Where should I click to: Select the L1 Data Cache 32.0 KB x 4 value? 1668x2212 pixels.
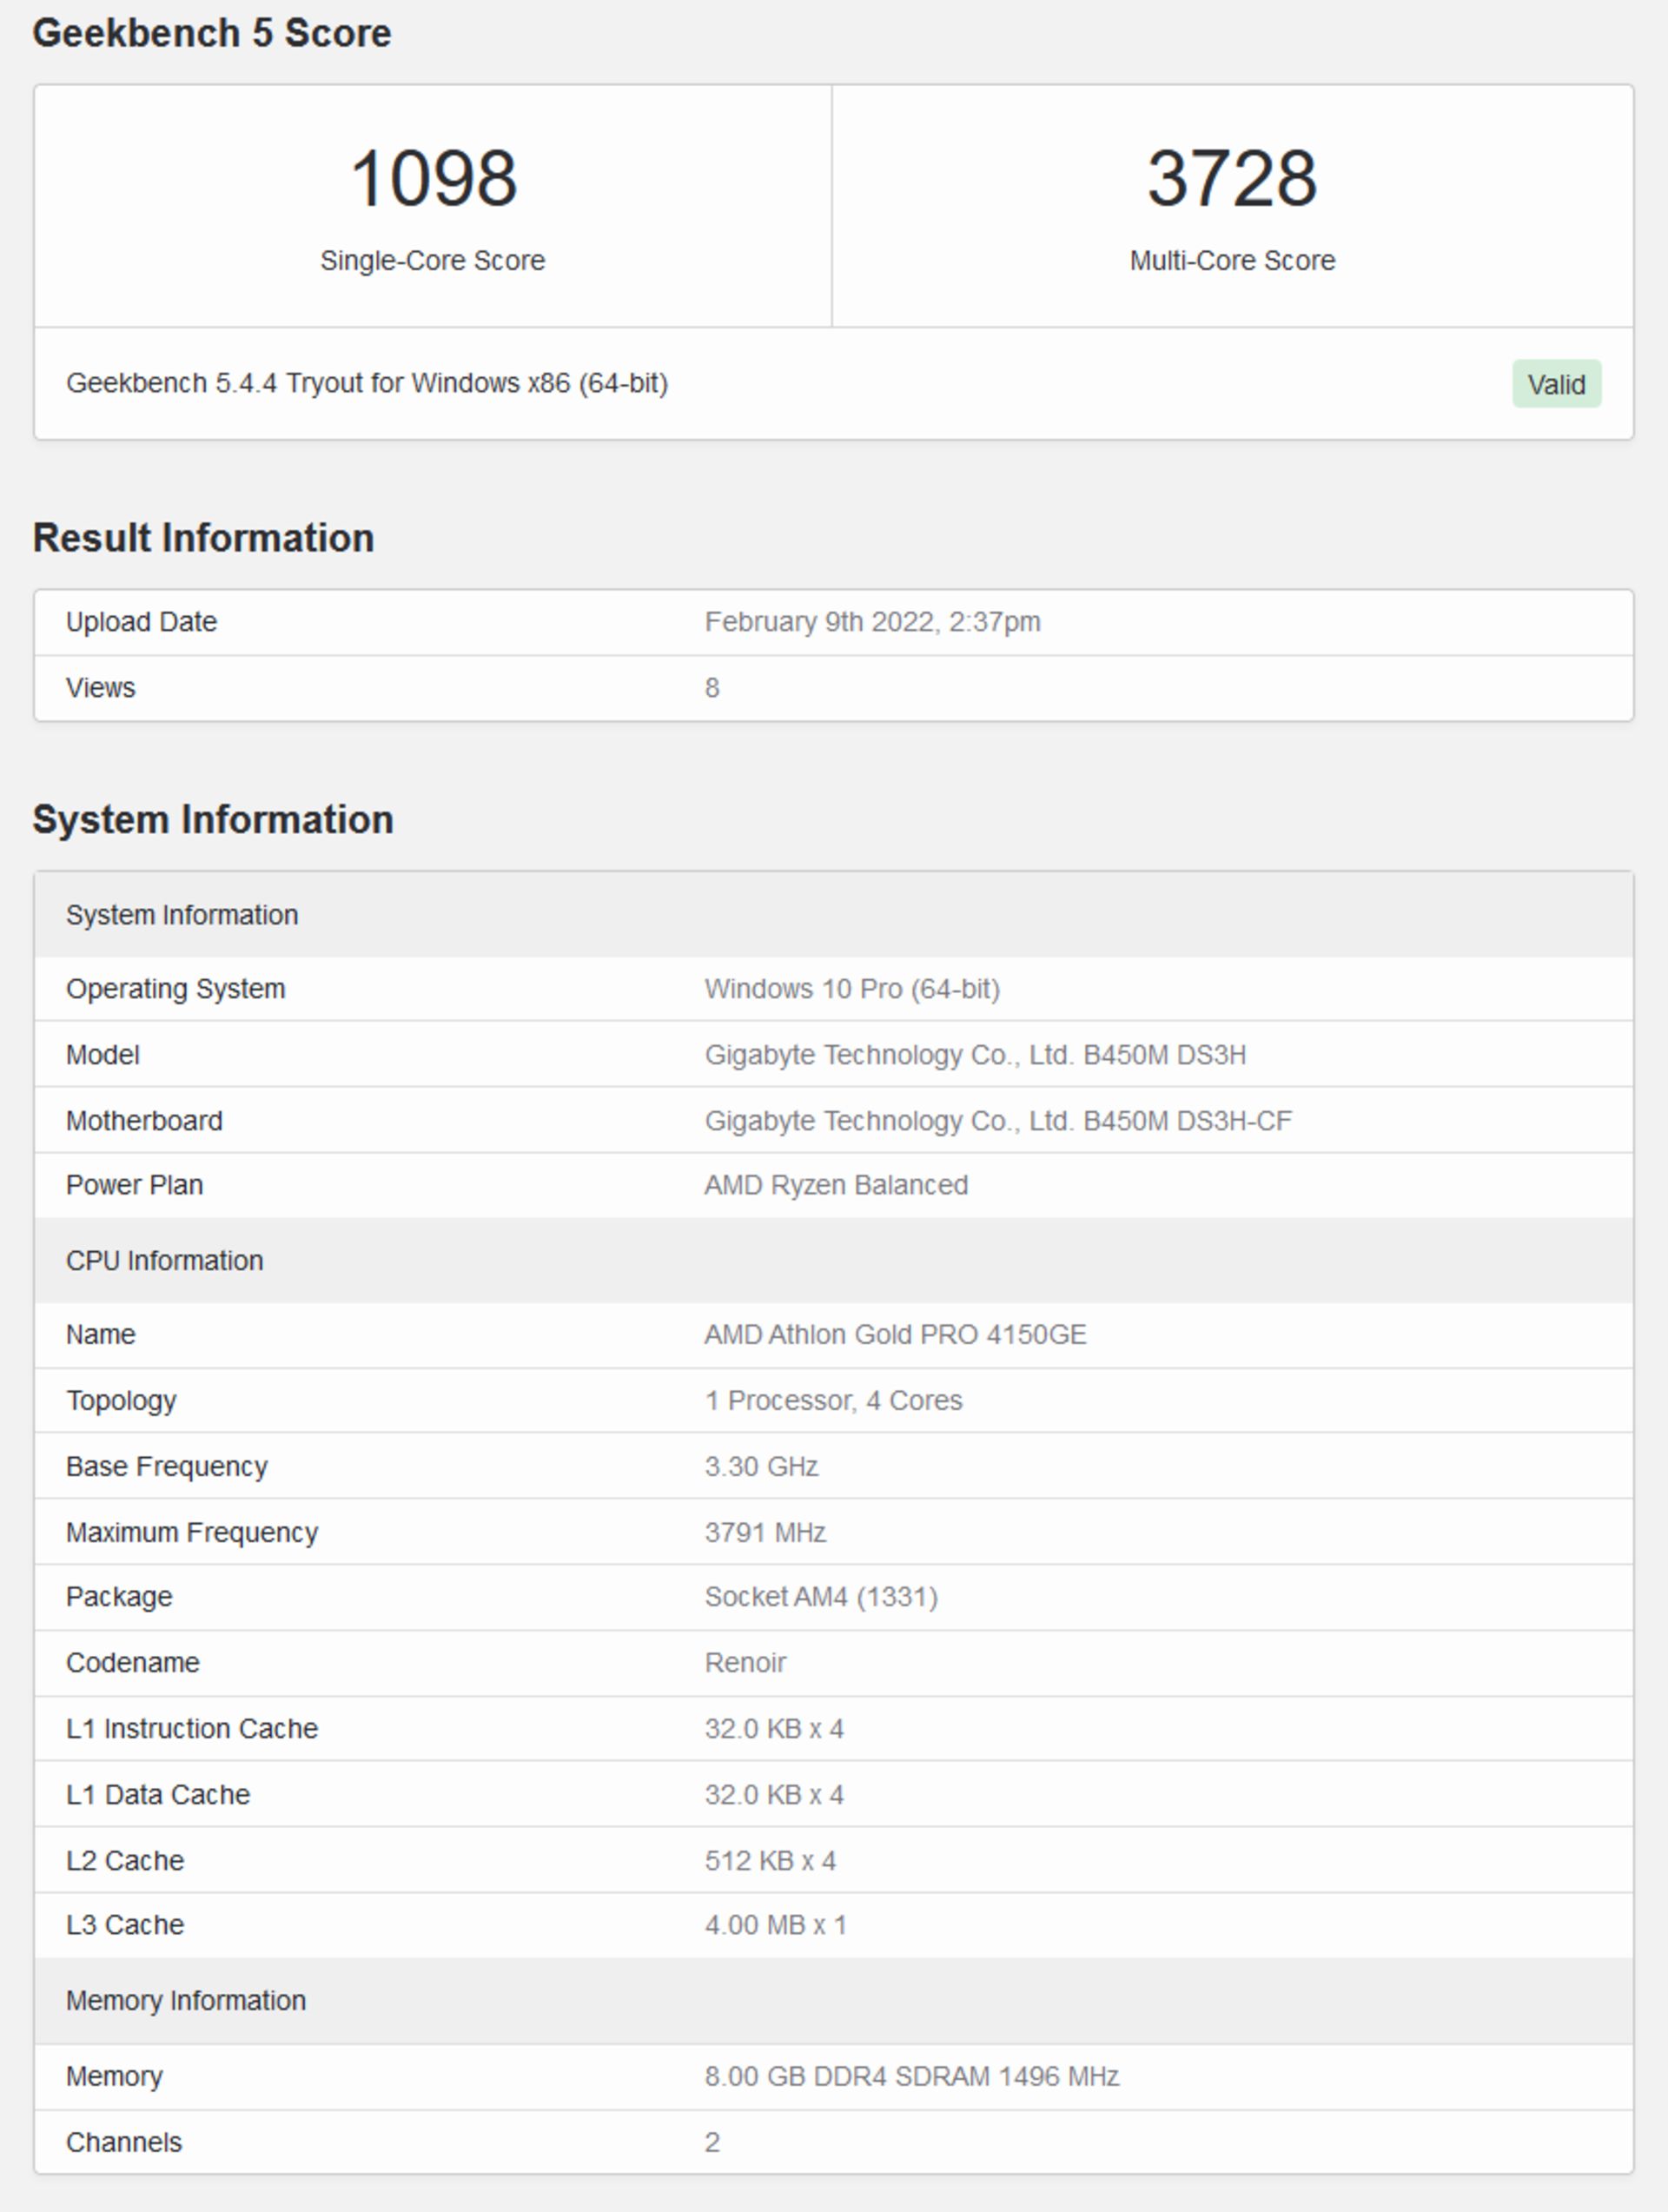coord(775,1795)
